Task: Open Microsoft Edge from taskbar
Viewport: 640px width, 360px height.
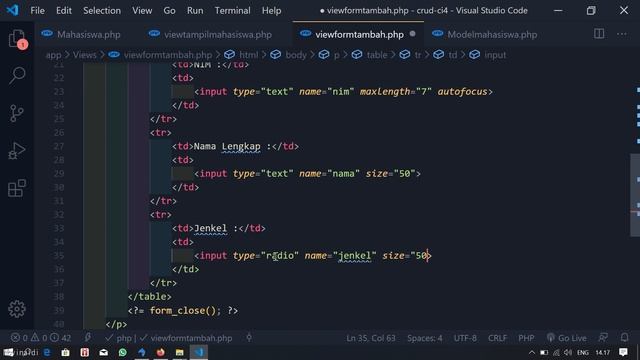Action: (x=47, y=352)
